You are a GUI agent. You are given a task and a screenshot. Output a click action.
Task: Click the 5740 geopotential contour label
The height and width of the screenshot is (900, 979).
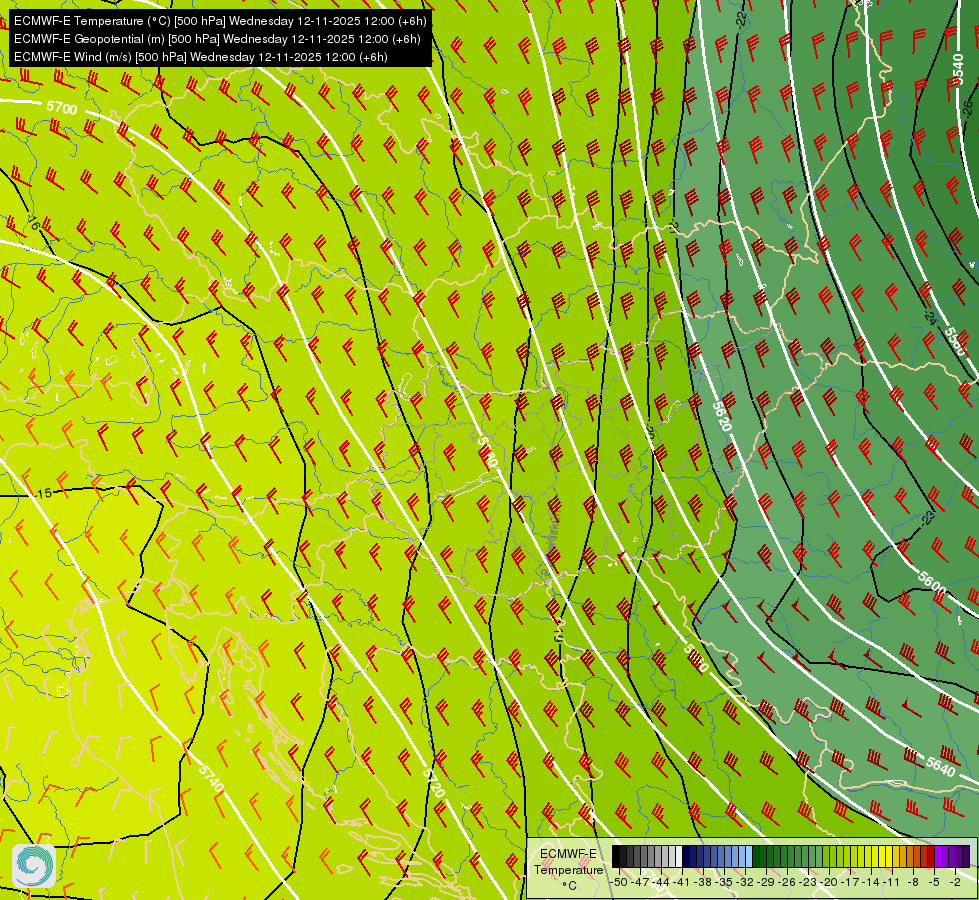211,778
